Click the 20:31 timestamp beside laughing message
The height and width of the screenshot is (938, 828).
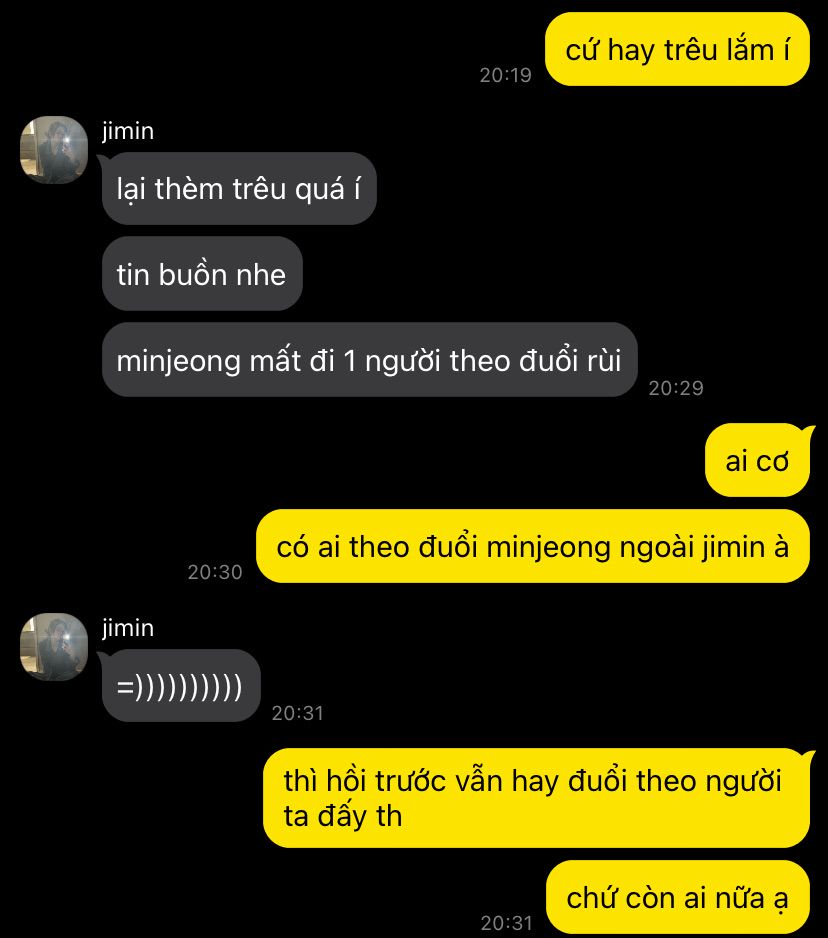coord(298,713)
